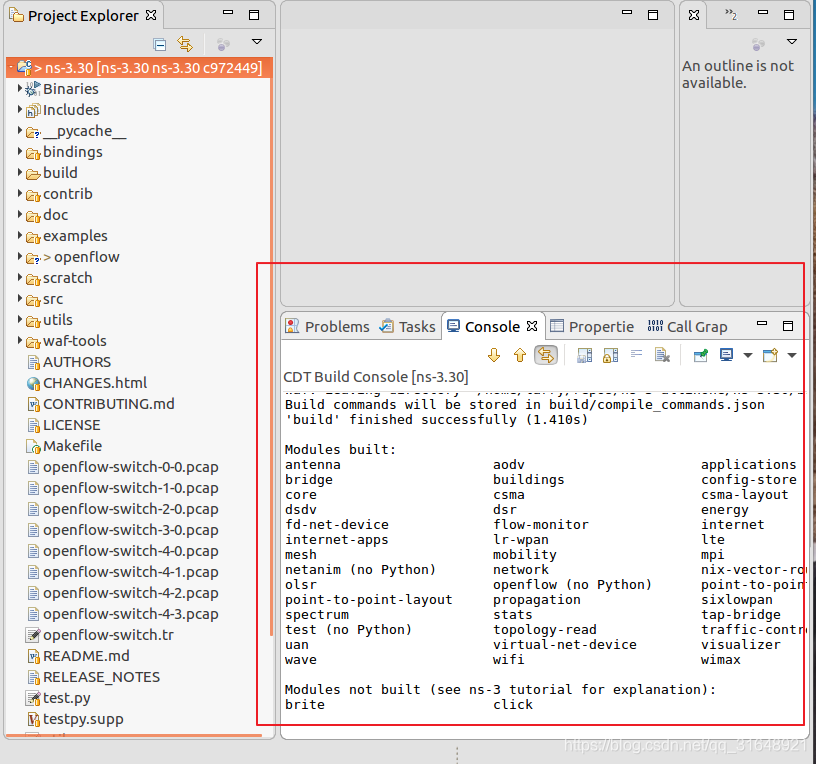Select the utils folder

(58, 320)
